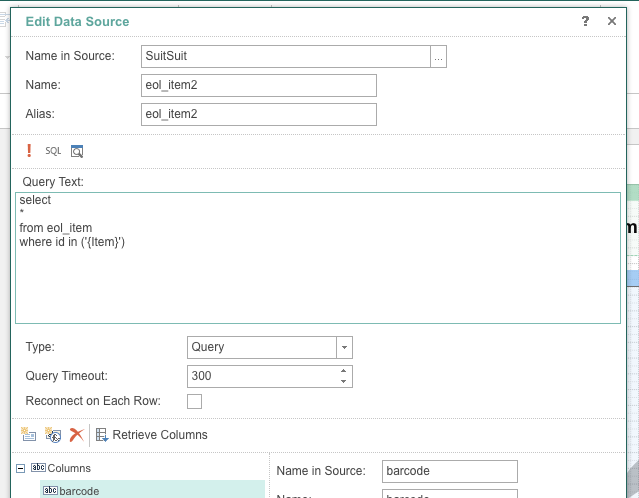Click the help question mark icon

585,21
